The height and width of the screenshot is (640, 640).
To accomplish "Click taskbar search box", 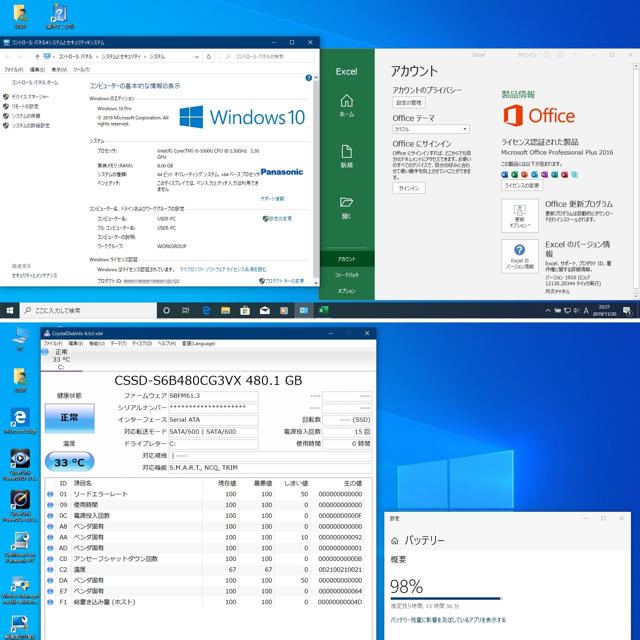I will (x=89, y=311).
